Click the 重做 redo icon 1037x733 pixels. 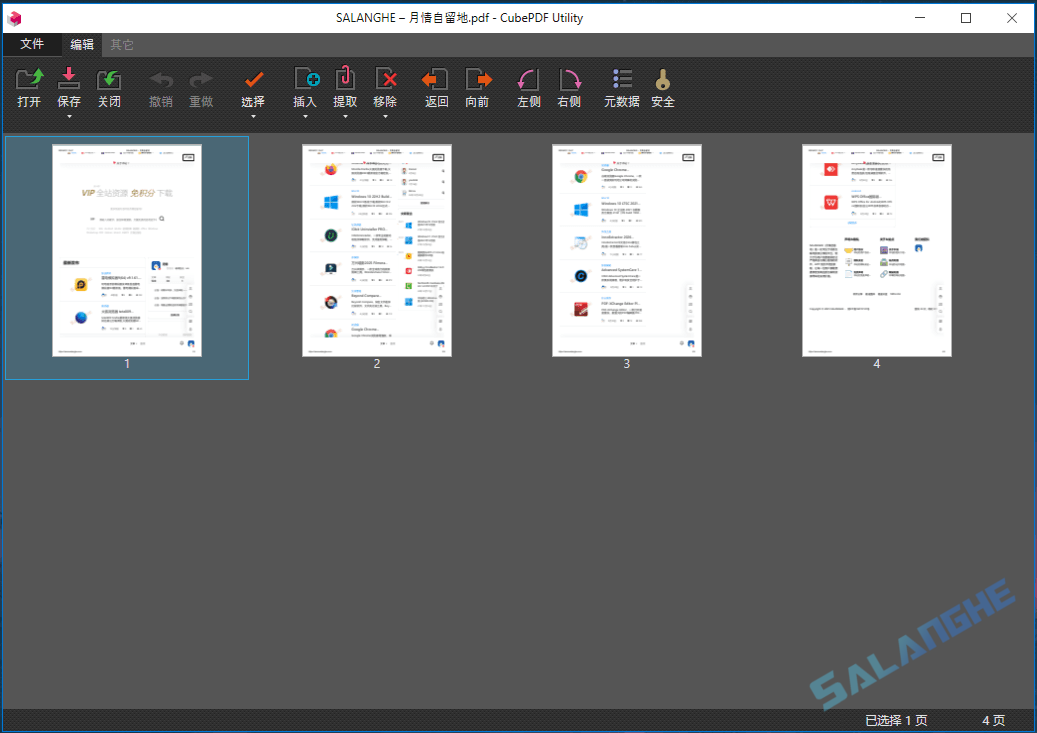(200, 88)
